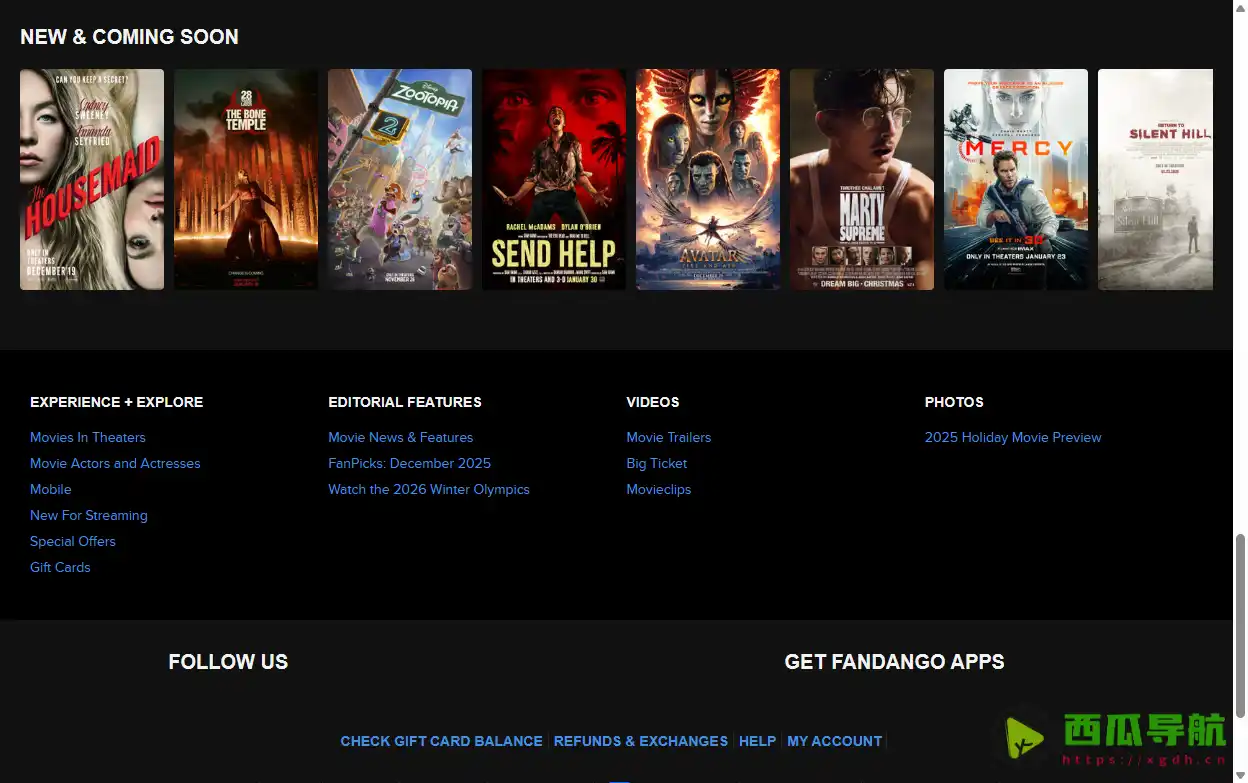
Task: Open the Gift Cards link
Action: tap(60, 567)
